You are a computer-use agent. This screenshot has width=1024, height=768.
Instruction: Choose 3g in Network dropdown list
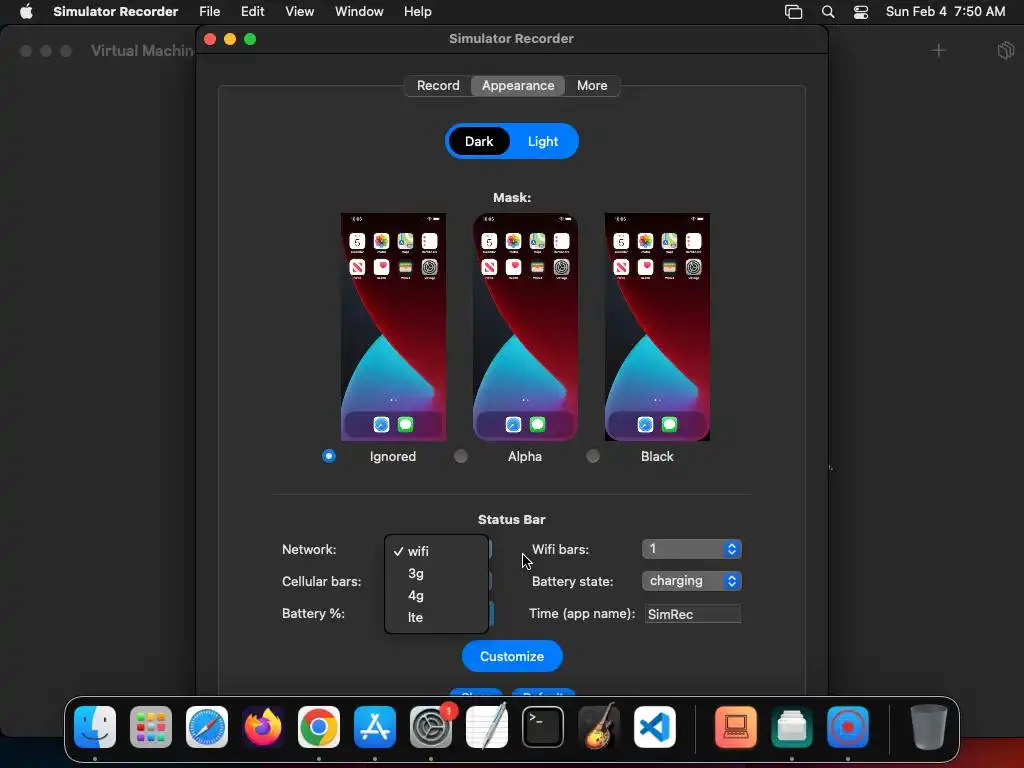coord(436,573)
